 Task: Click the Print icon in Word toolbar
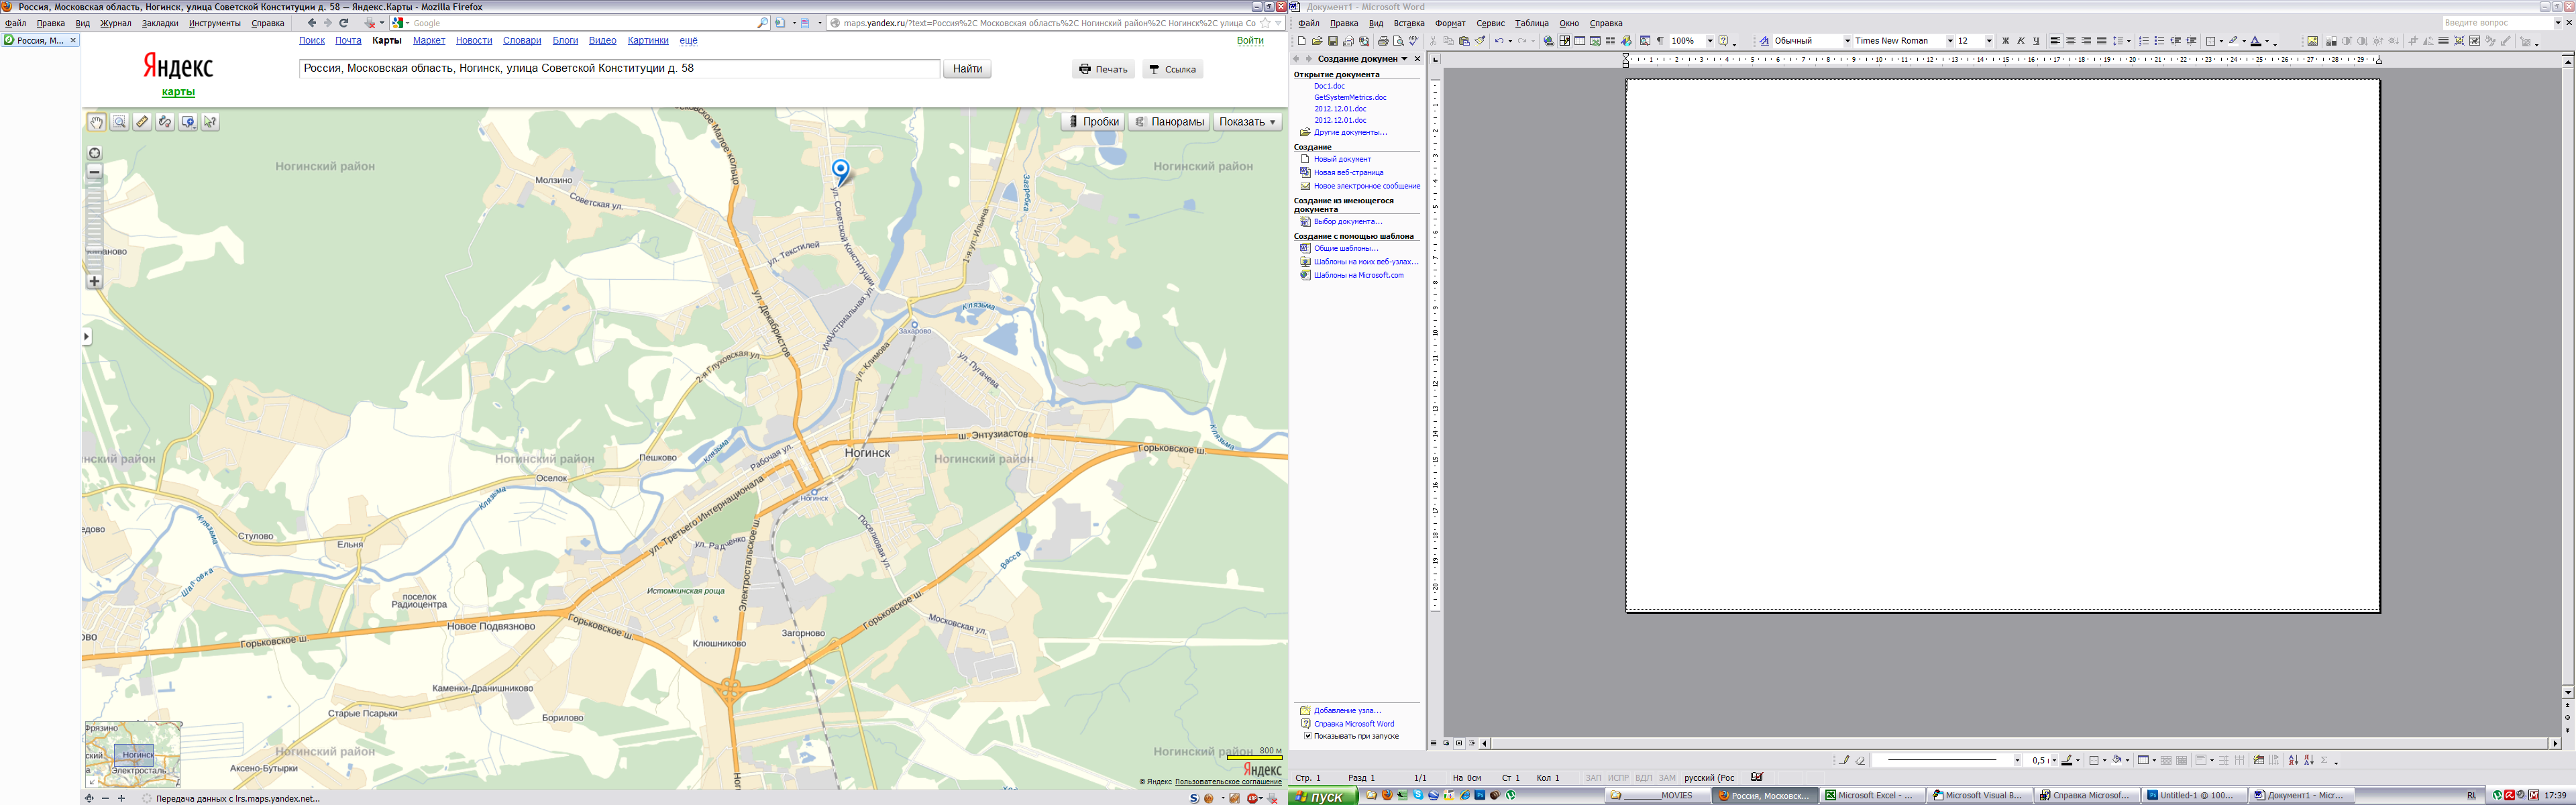[1384, 41]
